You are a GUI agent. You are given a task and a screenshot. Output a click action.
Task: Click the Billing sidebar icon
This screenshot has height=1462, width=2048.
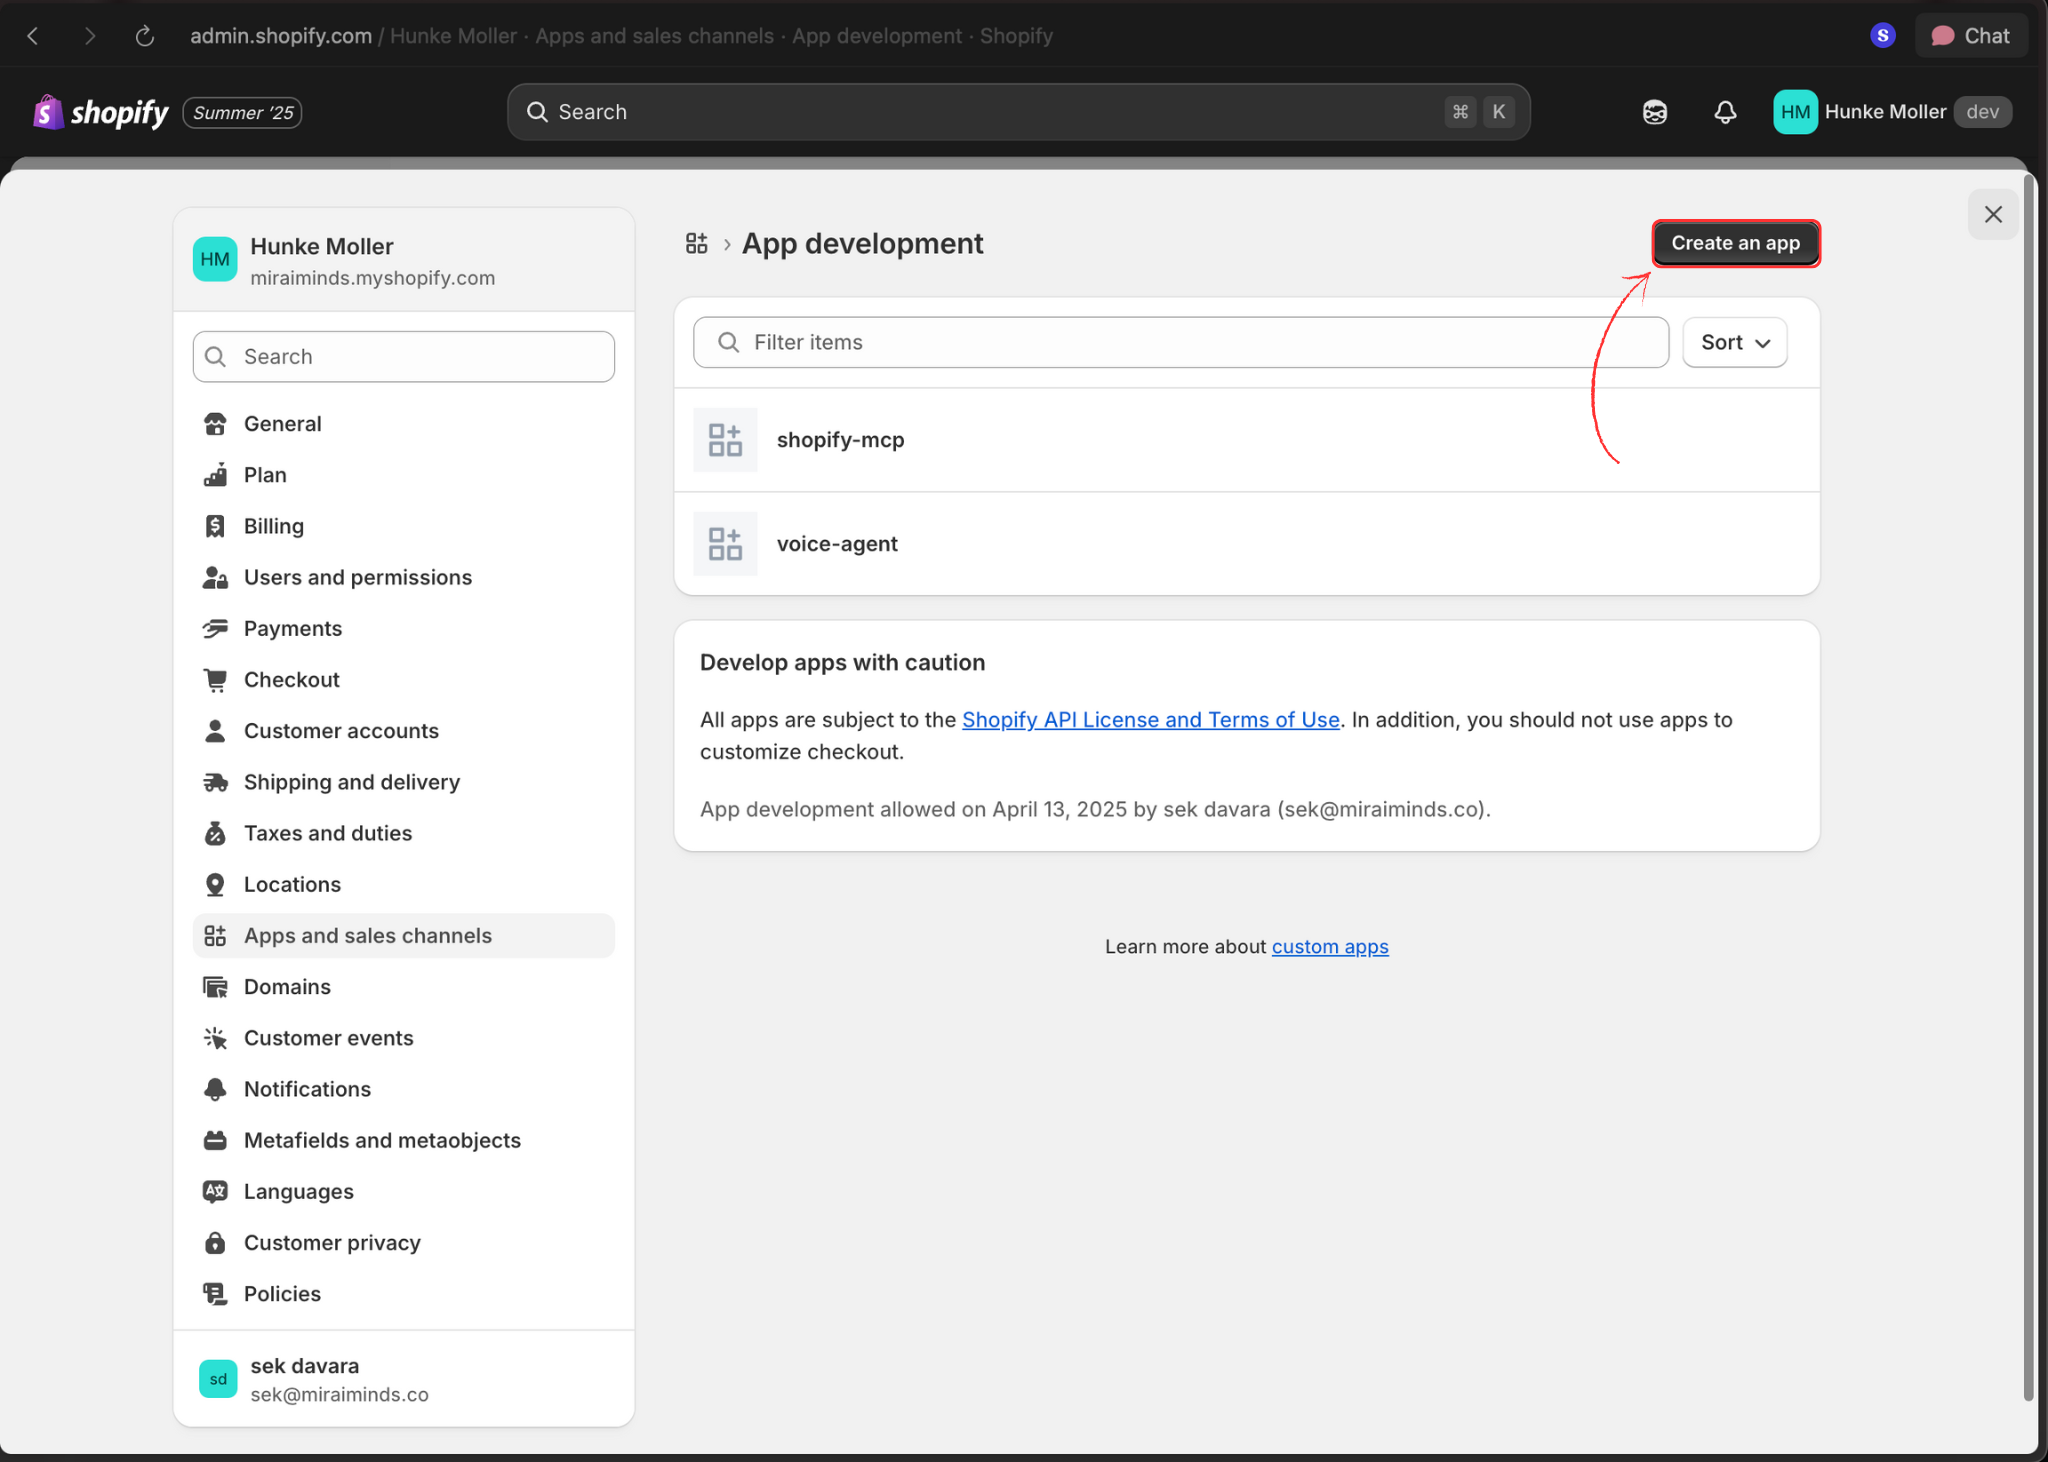point(215,525)
